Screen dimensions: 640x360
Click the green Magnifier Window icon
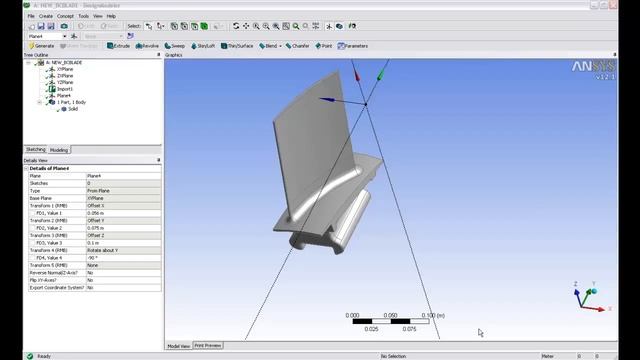tap(296, 26)
